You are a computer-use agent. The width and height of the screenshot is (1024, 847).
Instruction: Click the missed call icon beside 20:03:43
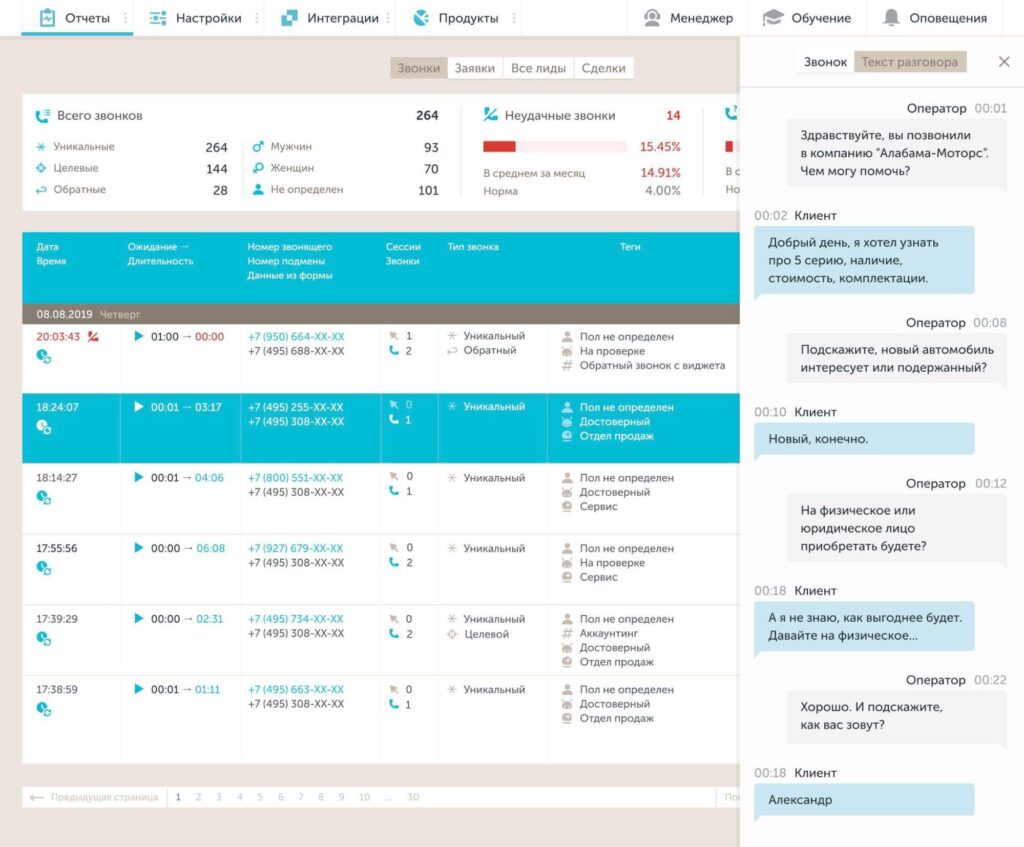pos(93,337)
